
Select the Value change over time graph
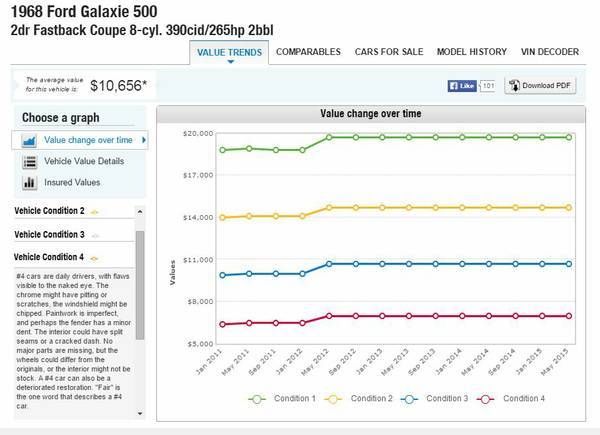(x=80, y=140)
